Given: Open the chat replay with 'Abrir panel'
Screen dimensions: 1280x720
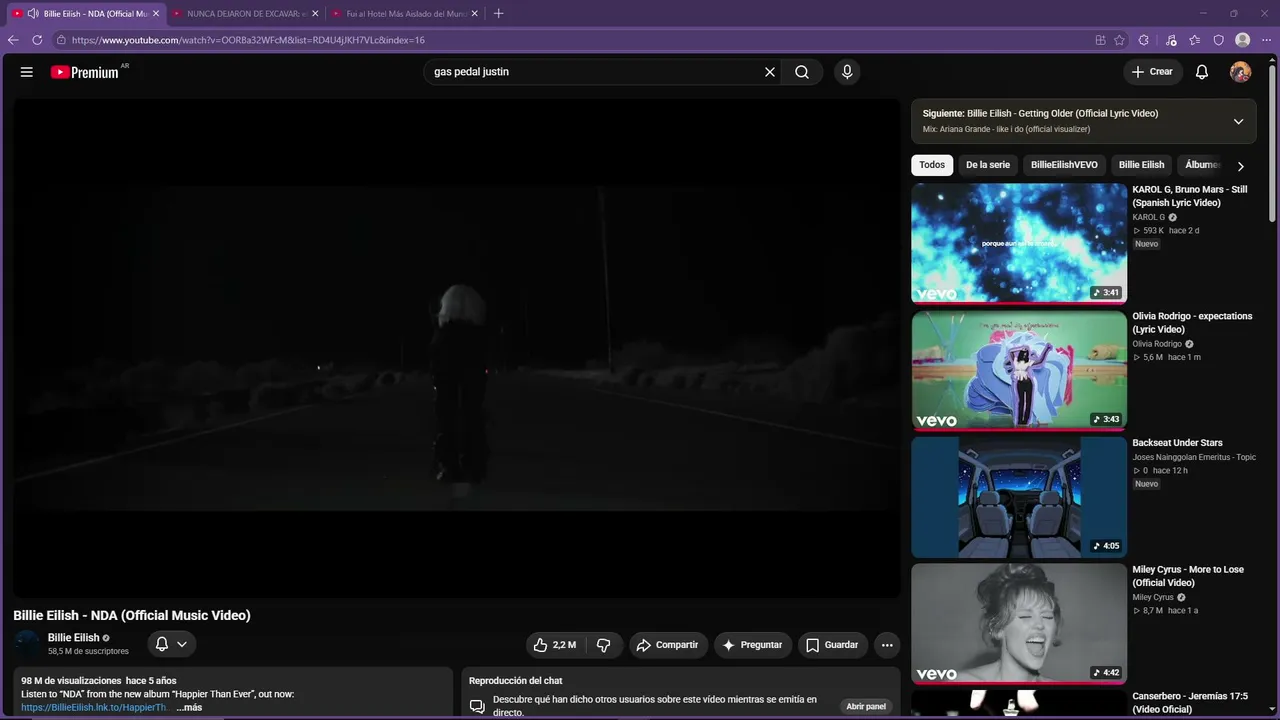Looking at the screenshot, I should click(x=866, y=706).
